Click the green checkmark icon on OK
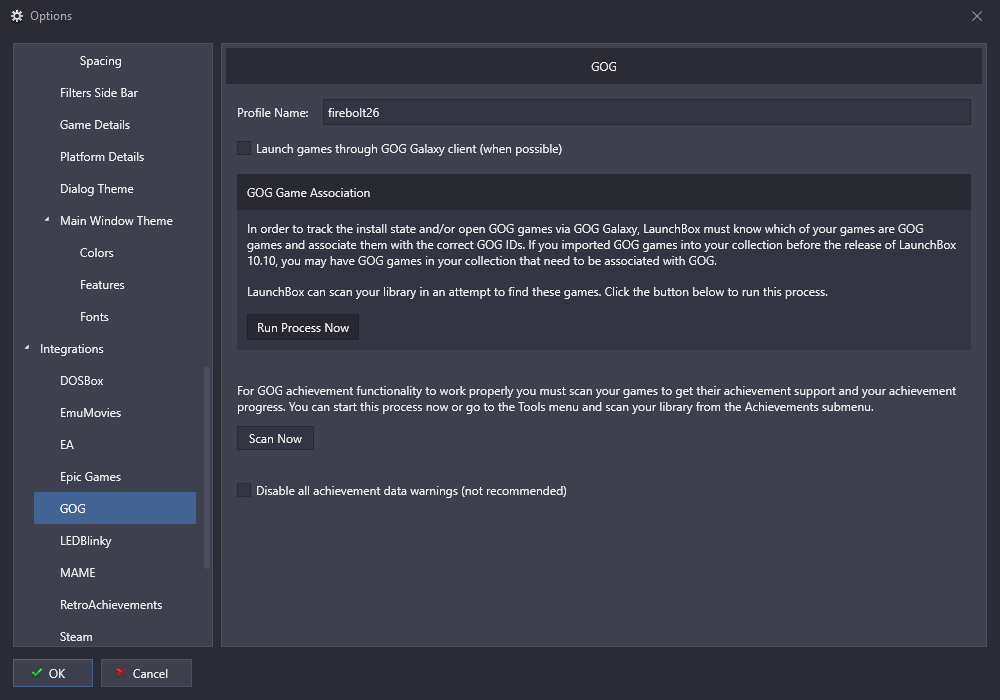The width and height of the screenshot is (1000, 700). (x=37, y=673)
